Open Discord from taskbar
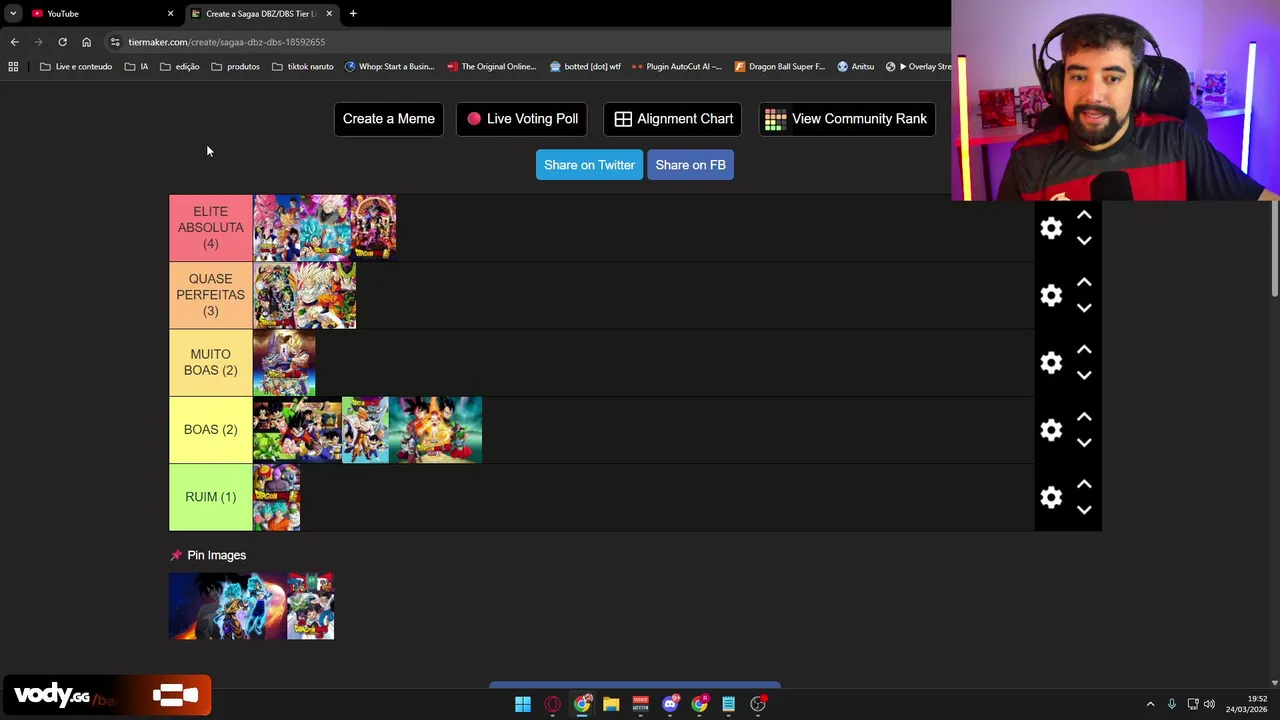1280x720 pixels. coord(670,704)
